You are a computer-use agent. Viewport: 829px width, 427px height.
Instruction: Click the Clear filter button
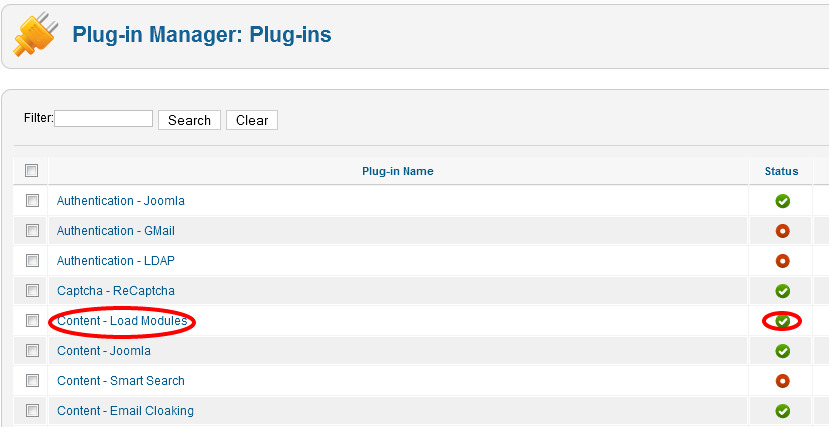click(252, 120)
